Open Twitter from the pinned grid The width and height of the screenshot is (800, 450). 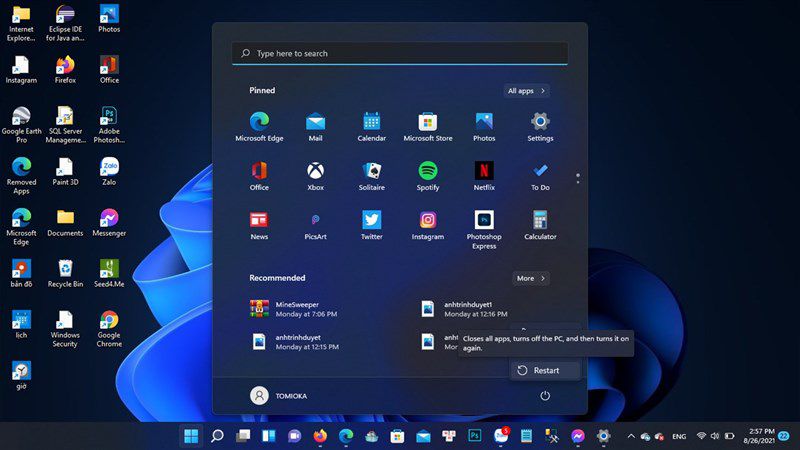click(x=371, y=225)
